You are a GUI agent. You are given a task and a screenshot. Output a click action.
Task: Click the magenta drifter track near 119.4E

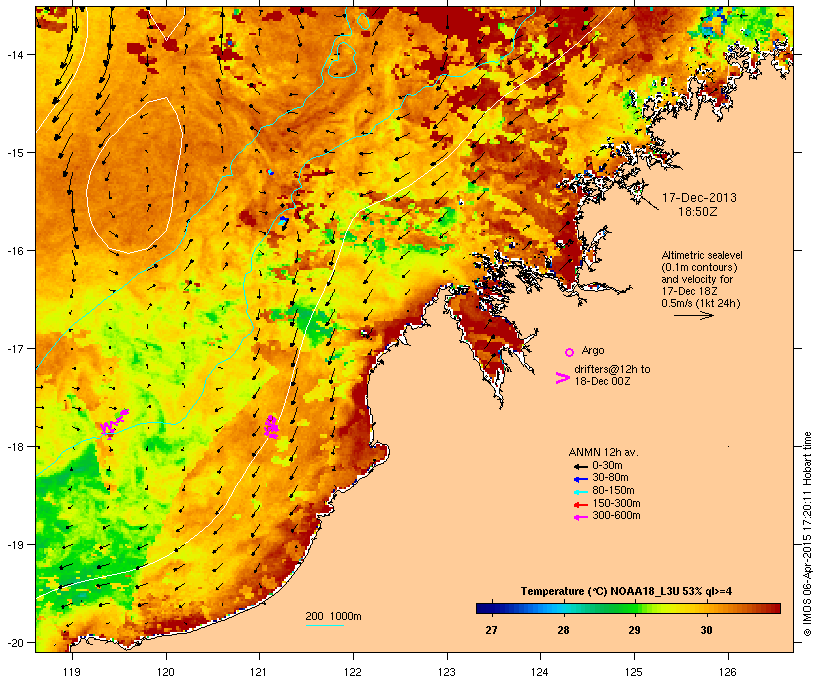114,424
